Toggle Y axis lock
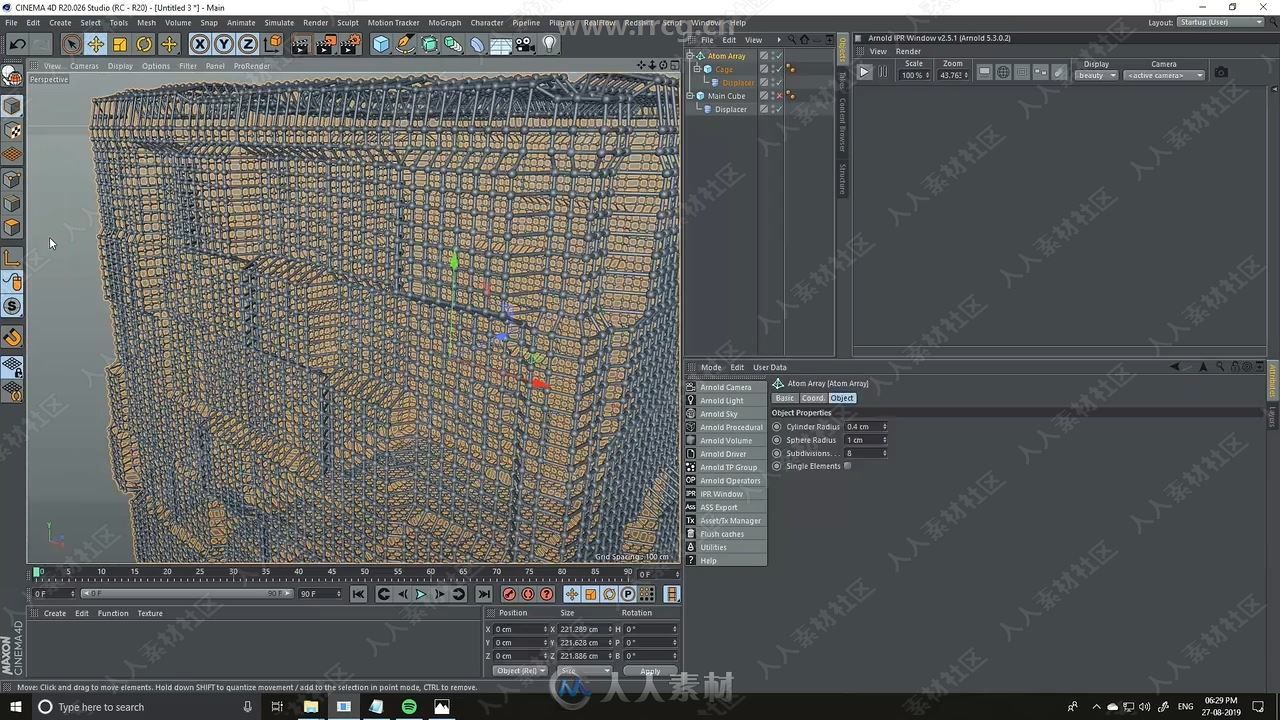This screenshot has width=1280, height=720. tap(224, 44)
